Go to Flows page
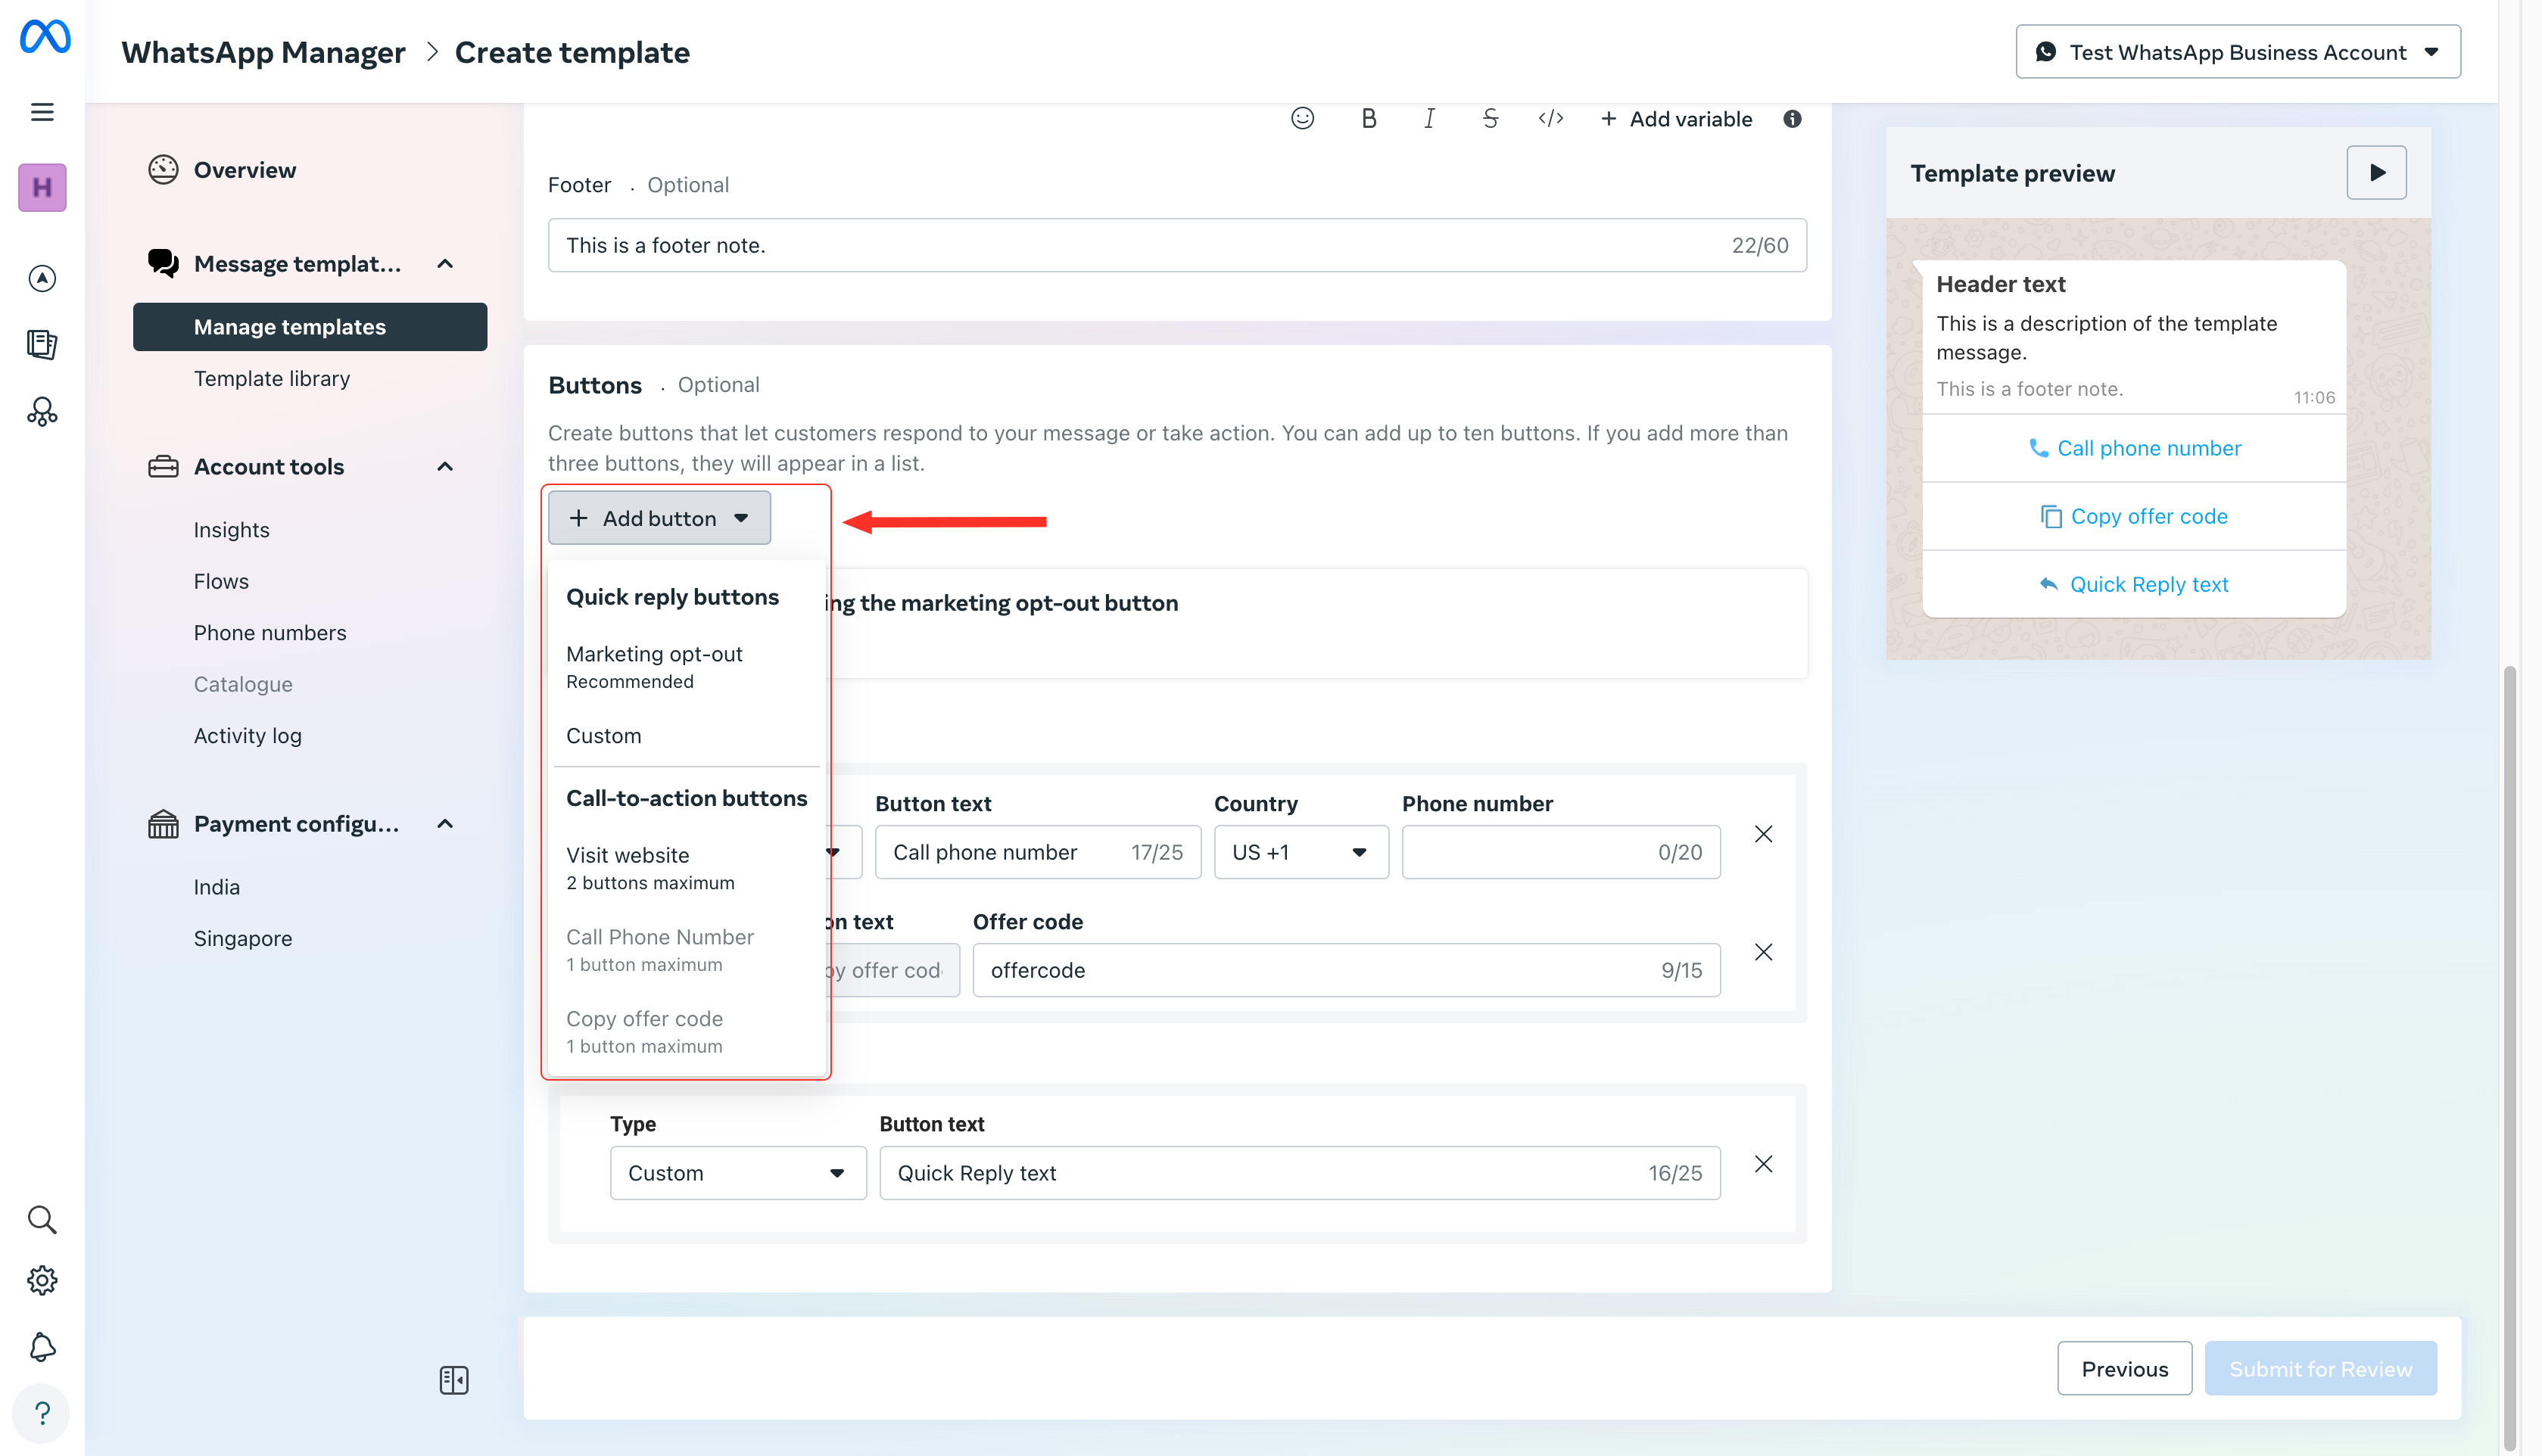The width and height of the screenshot is (2542, 1456). point(221,582)
